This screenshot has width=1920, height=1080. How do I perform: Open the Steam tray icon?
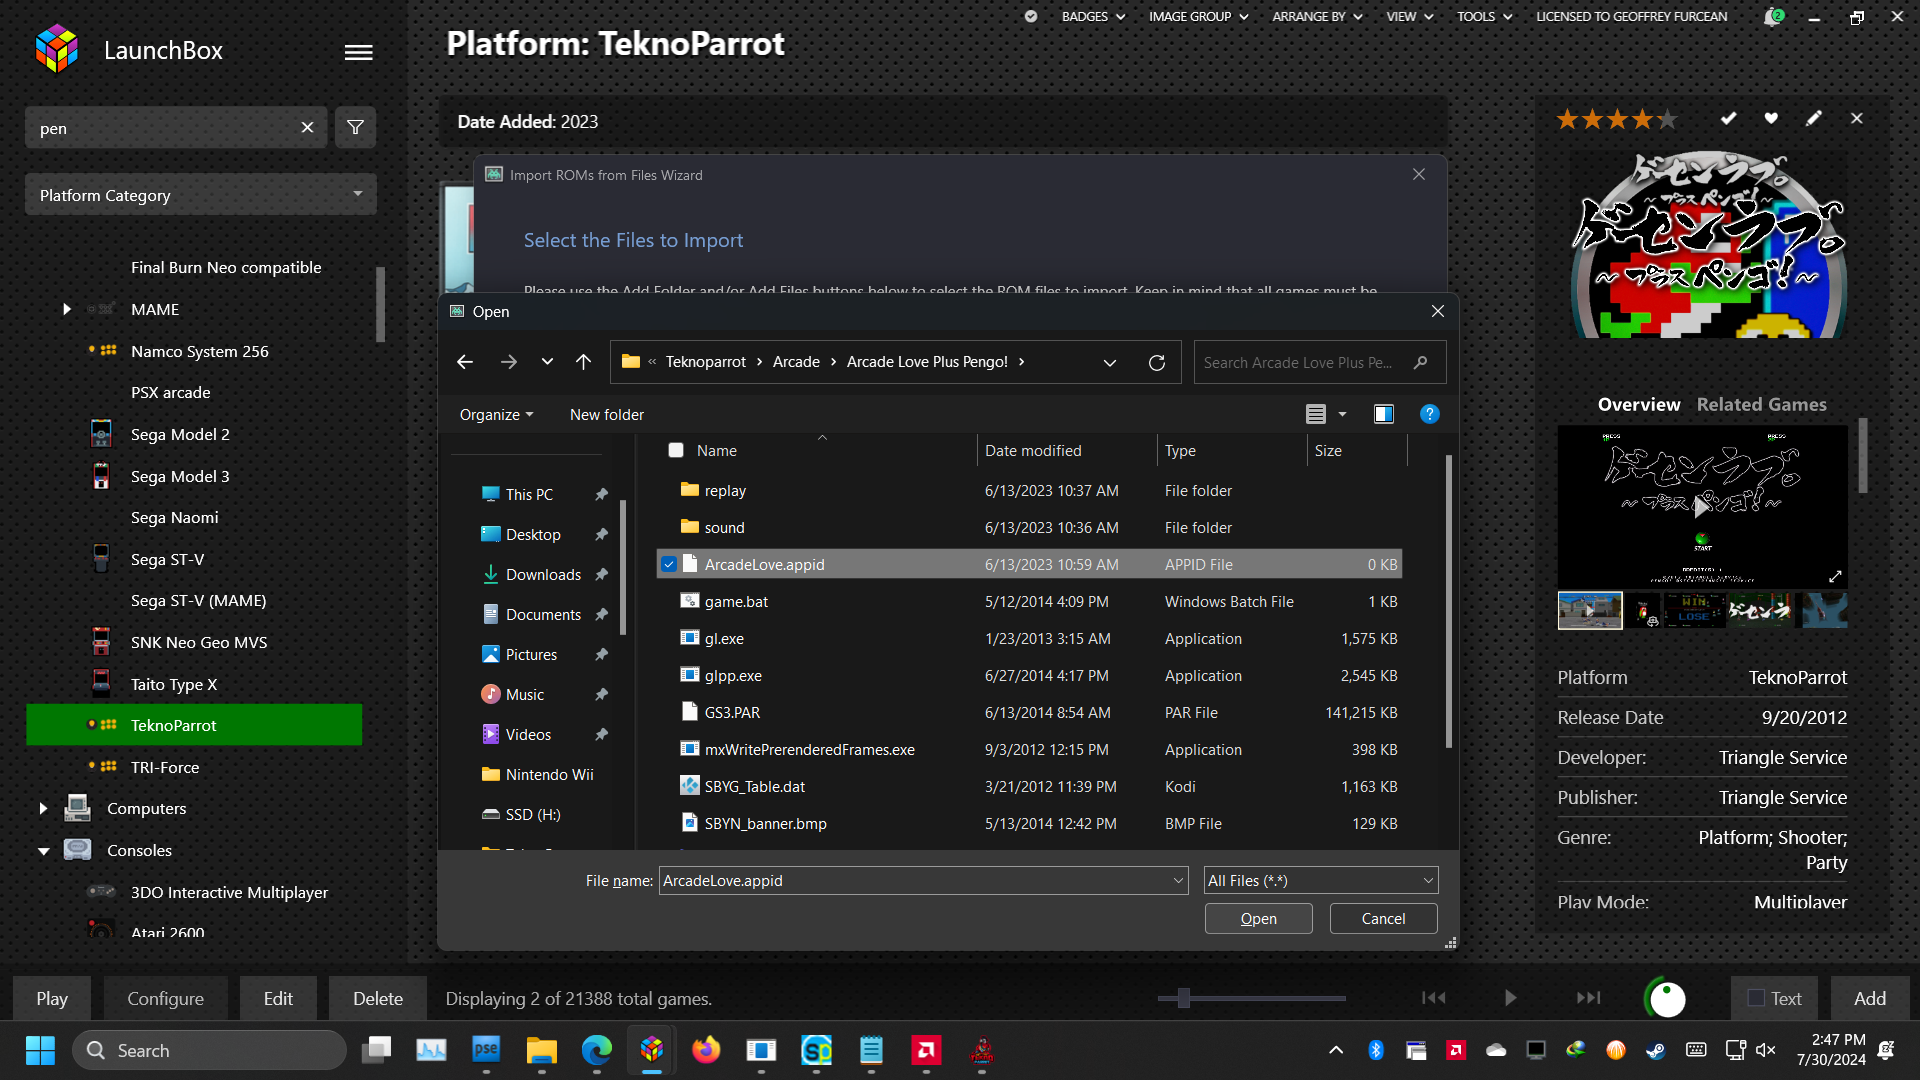(x=1656, y=1050)
